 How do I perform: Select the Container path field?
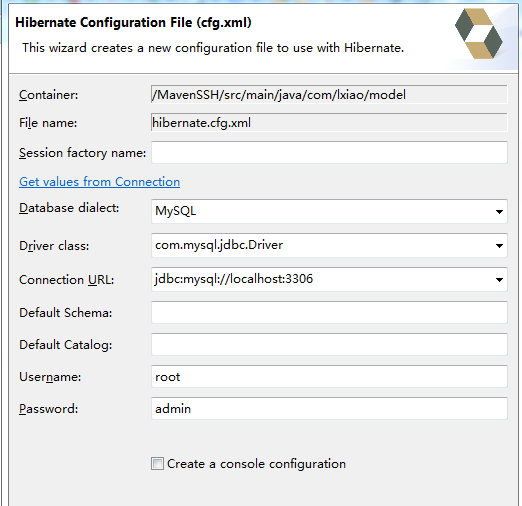click(329, 94)
